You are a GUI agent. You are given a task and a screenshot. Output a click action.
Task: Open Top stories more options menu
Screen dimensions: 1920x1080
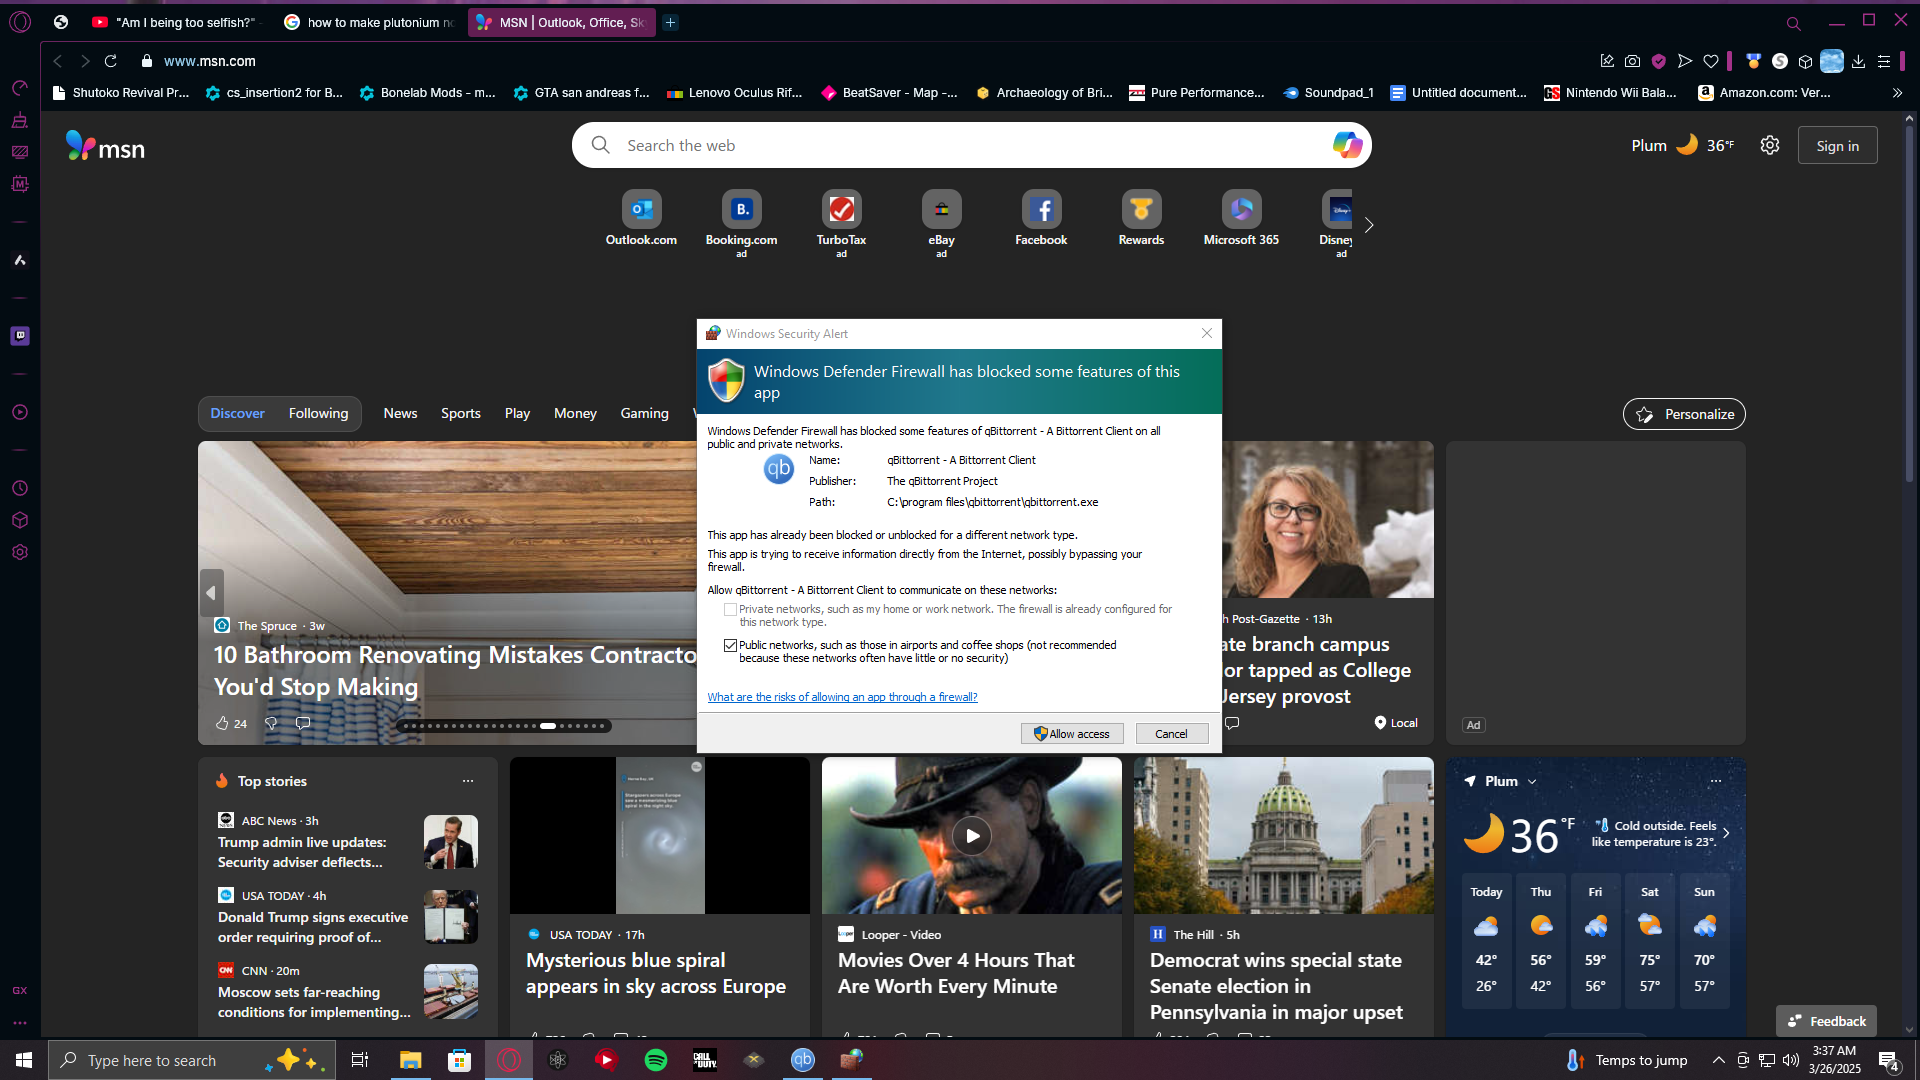(x=467, y=781)
